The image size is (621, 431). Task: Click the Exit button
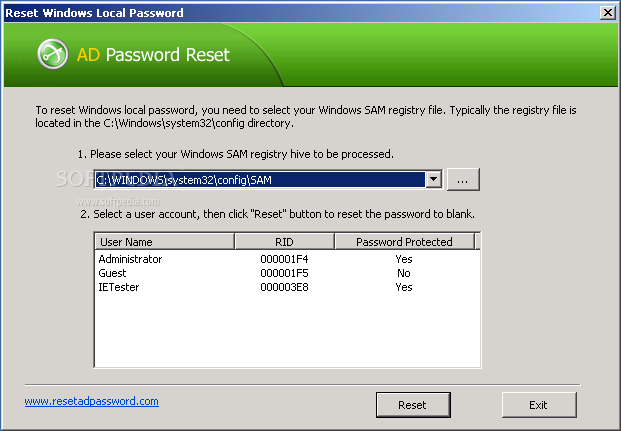539,405
